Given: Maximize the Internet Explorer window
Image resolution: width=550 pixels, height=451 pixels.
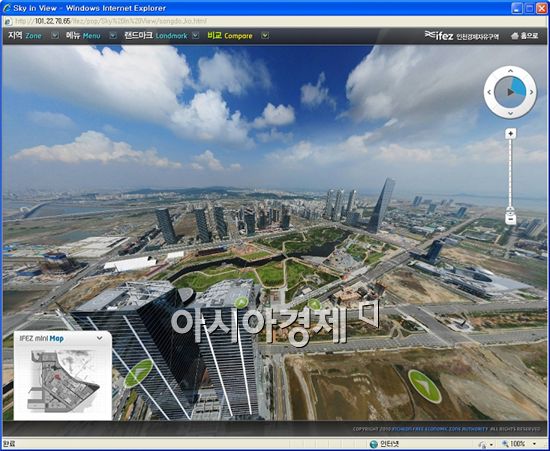Looking at the screenshot, I should point(529,8).
